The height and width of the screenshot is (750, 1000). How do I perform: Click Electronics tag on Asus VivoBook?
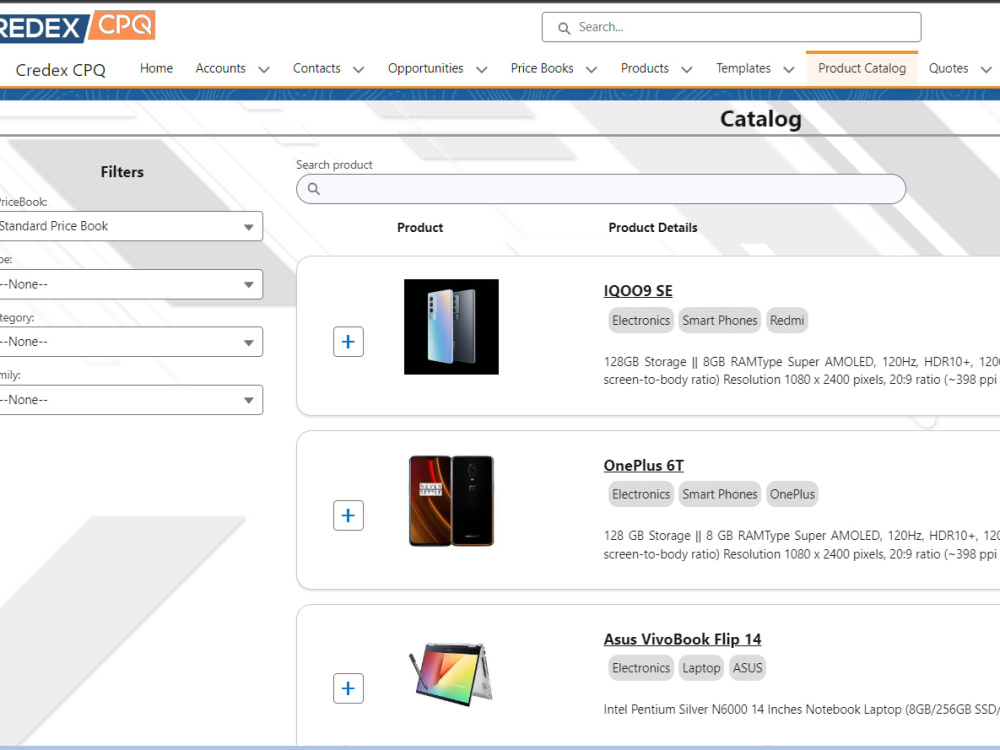coord(641,668)
